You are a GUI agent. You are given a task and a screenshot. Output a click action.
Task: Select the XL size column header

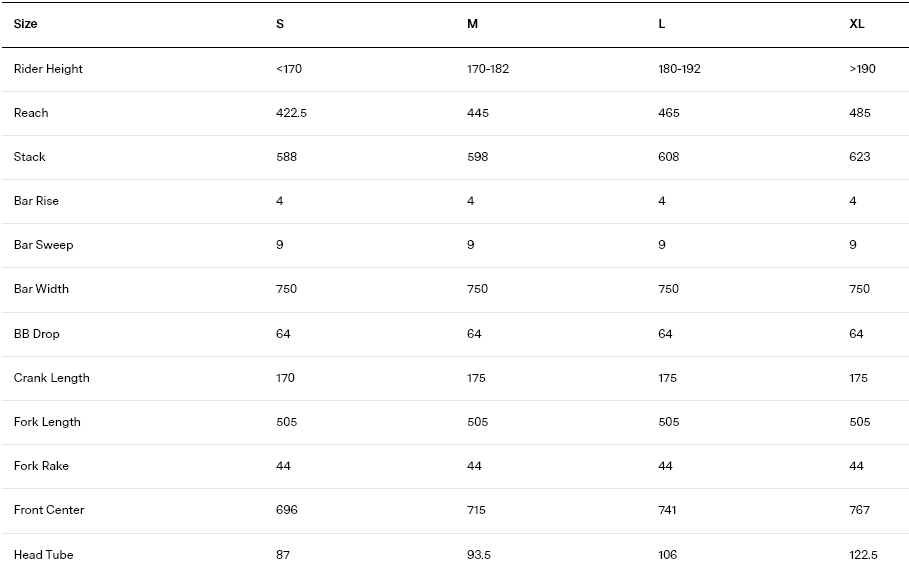856,24
